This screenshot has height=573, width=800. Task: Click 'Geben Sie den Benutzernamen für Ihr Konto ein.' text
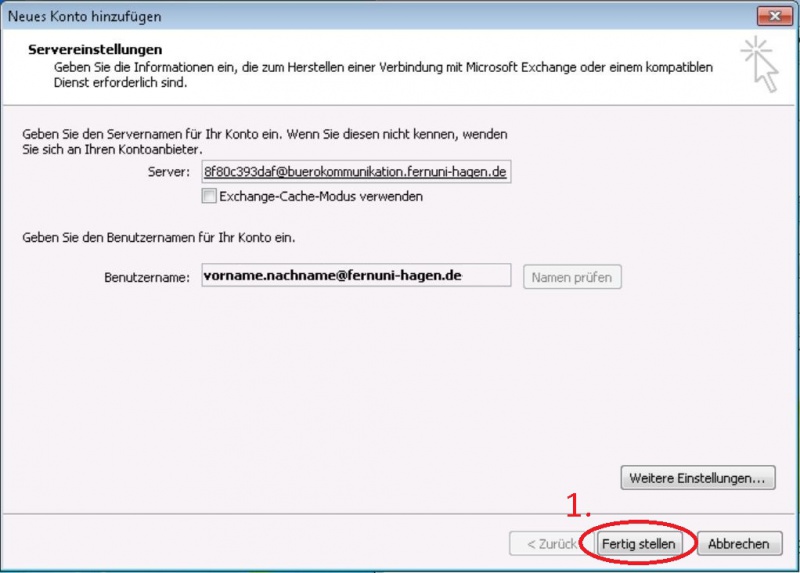pyautogui.click(x=159, y=238)
